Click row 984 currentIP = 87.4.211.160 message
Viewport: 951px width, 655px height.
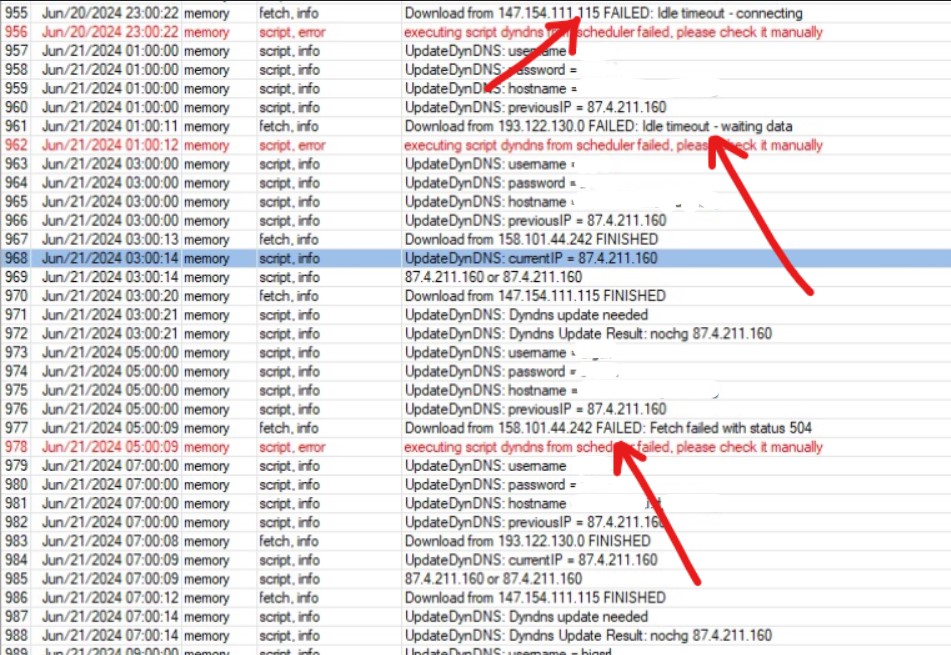point(531,559)
